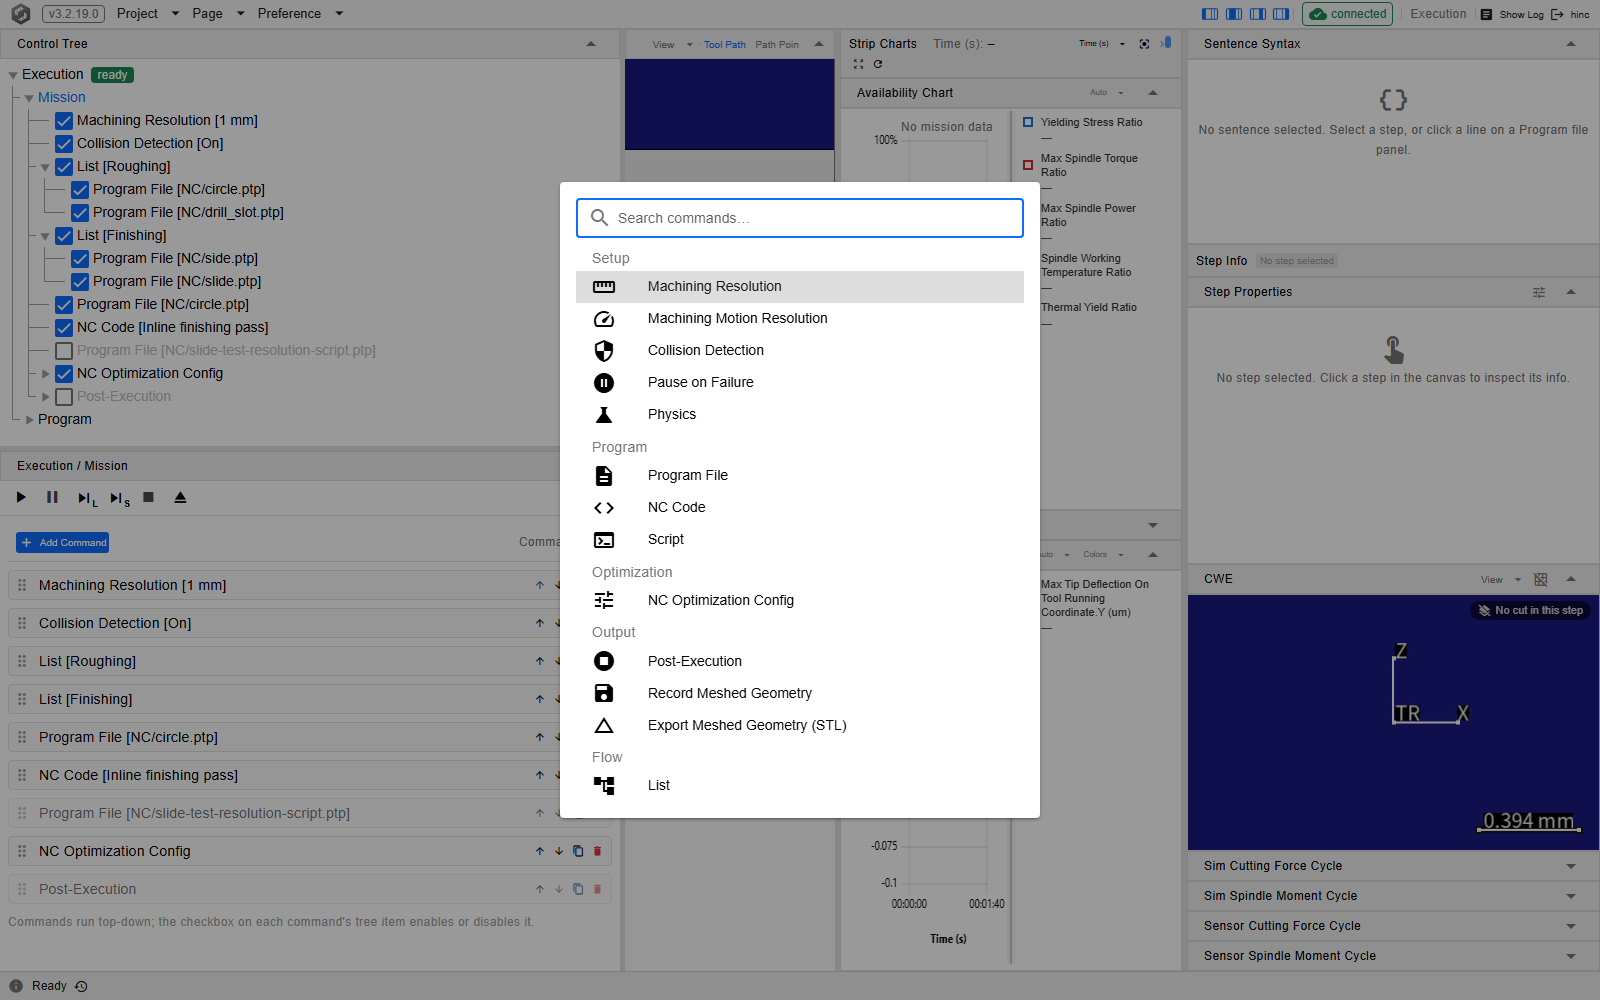This screenshot has width=1600, height=1000.
Task: Step to next step (S) button
Action: pyautogui.click(x=119, y=498)
